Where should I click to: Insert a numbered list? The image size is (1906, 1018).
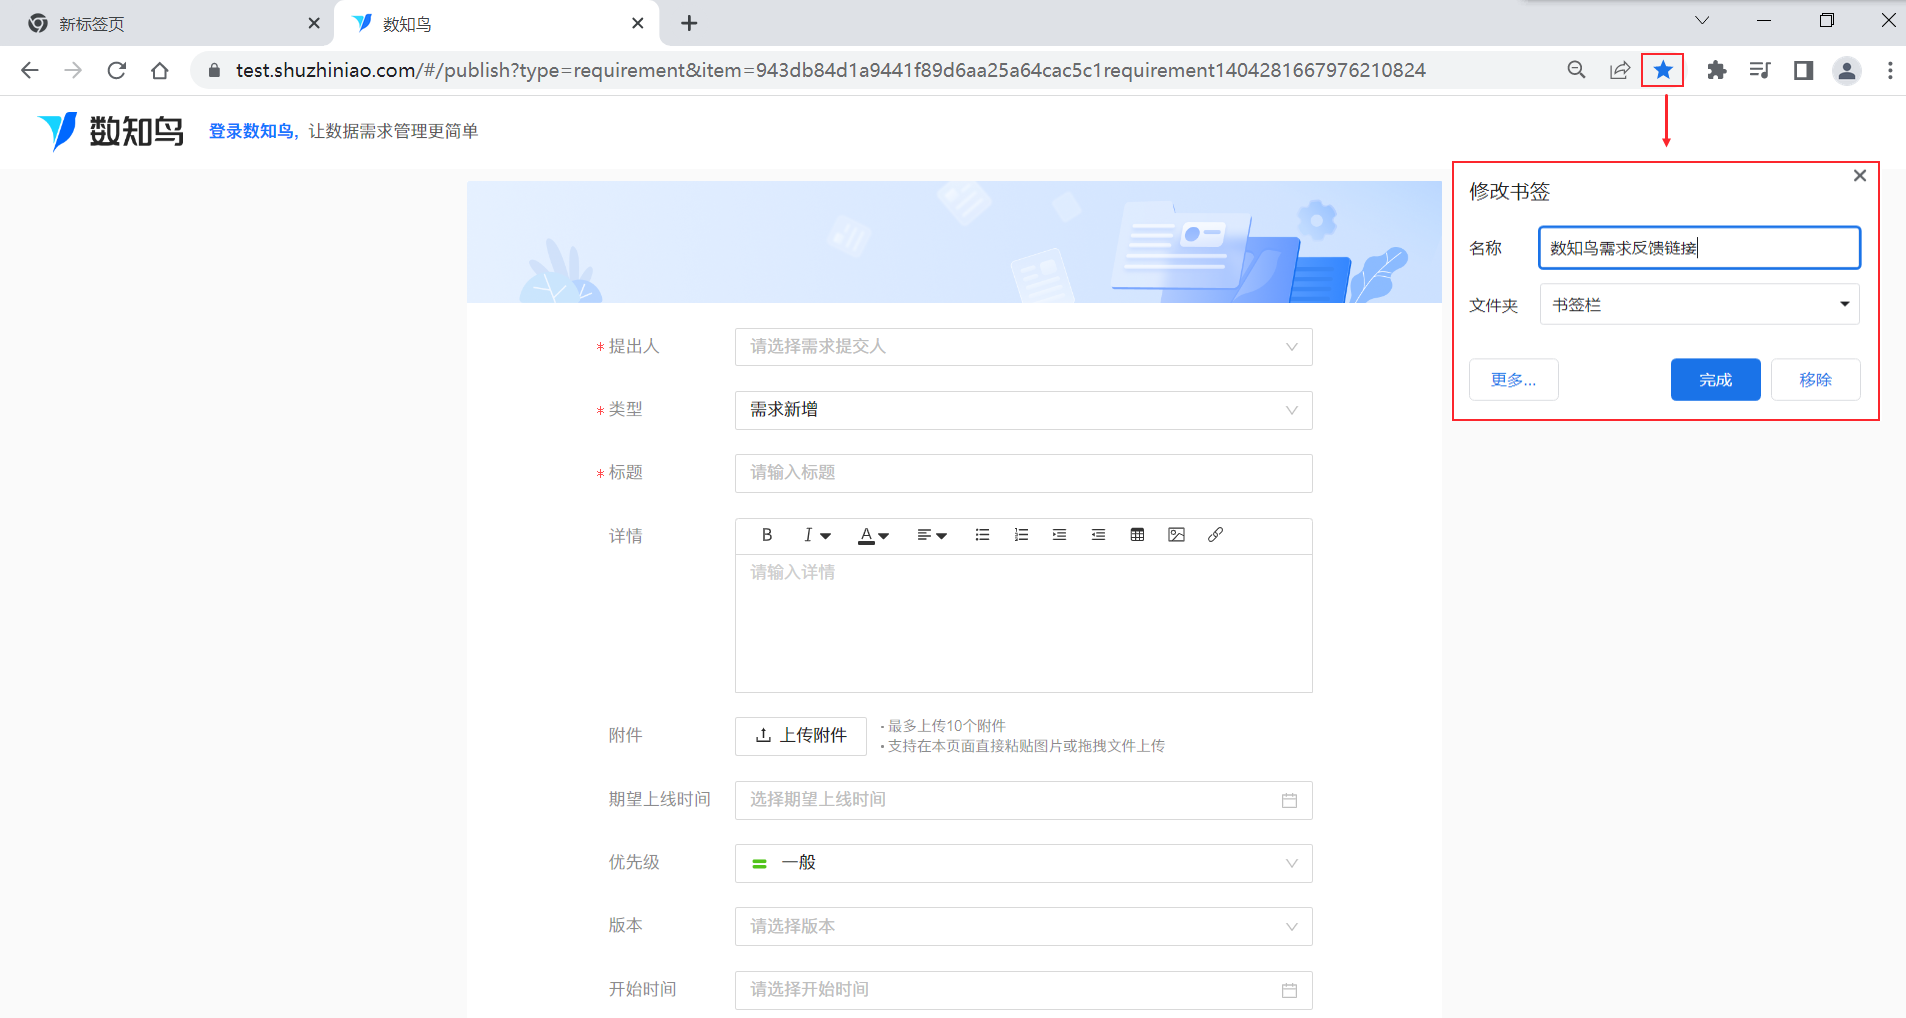click(1021, 535)
